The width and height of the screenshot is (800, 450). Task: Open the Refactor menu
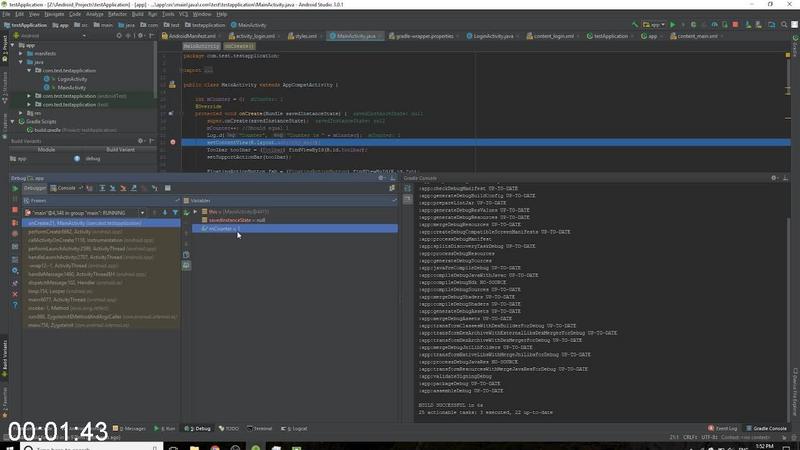(117, 14)
